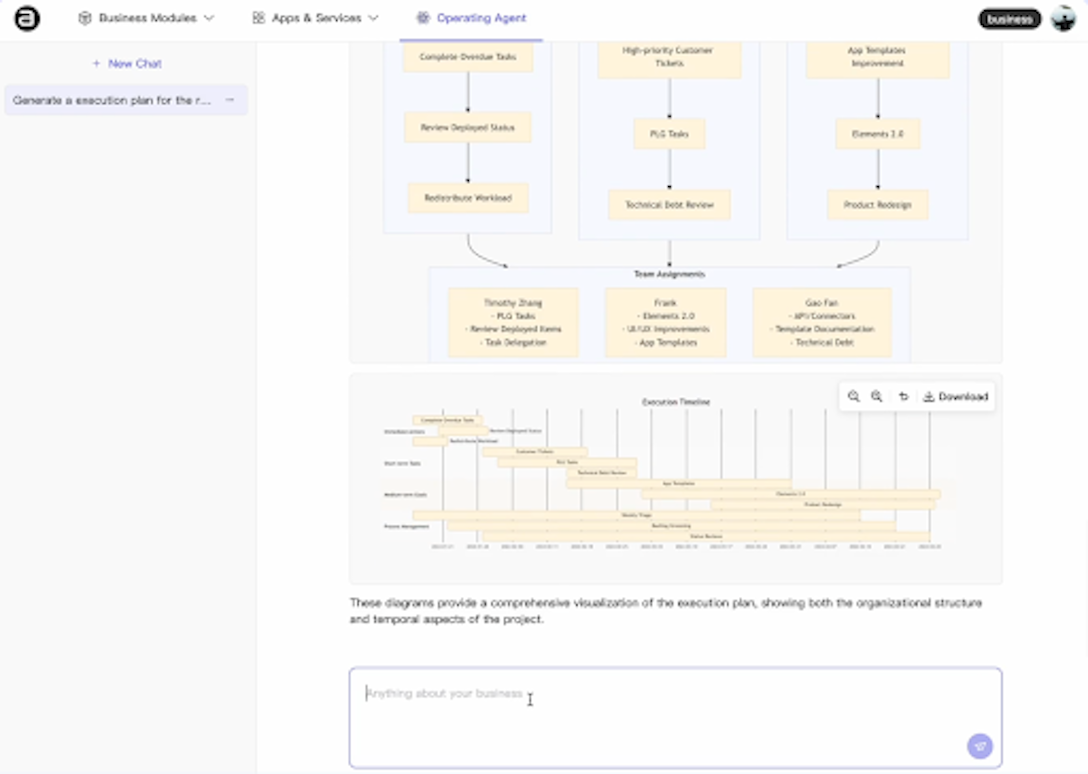Open the Business Modules menu
Screen dimensions: 1088x774
(146, 18)
